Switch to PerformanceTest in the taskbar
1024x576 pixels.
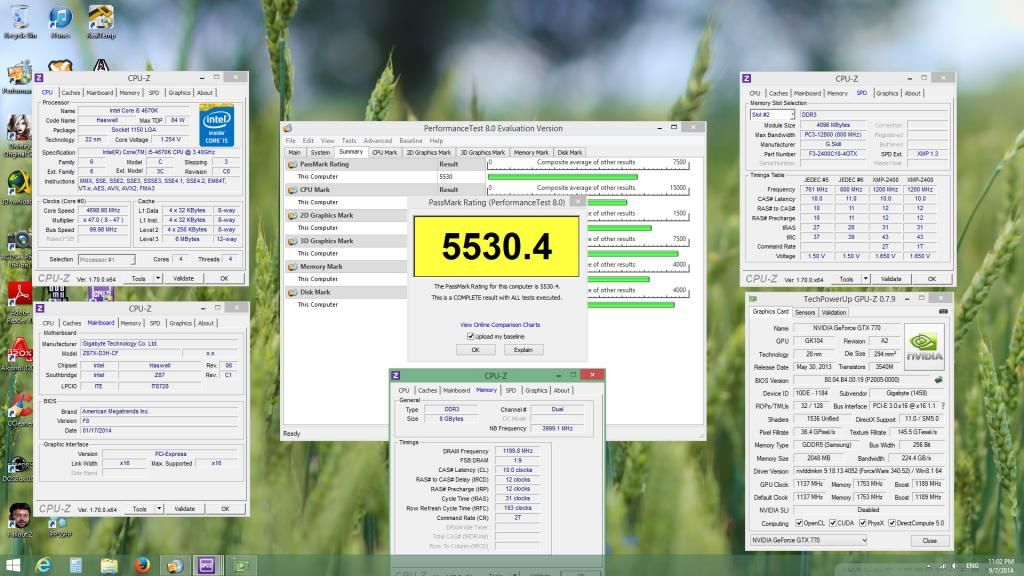pos(174,565)
